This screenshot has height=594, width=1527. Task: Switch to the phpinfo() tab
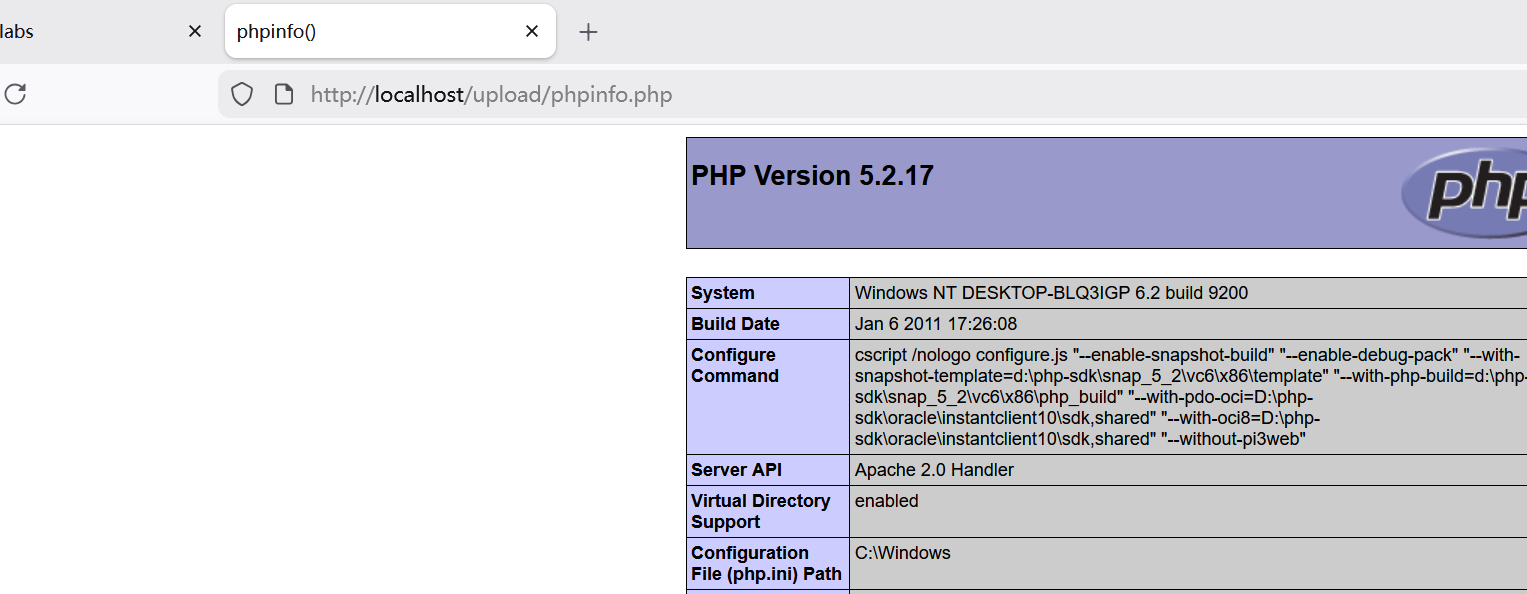(x=390, y=31)
